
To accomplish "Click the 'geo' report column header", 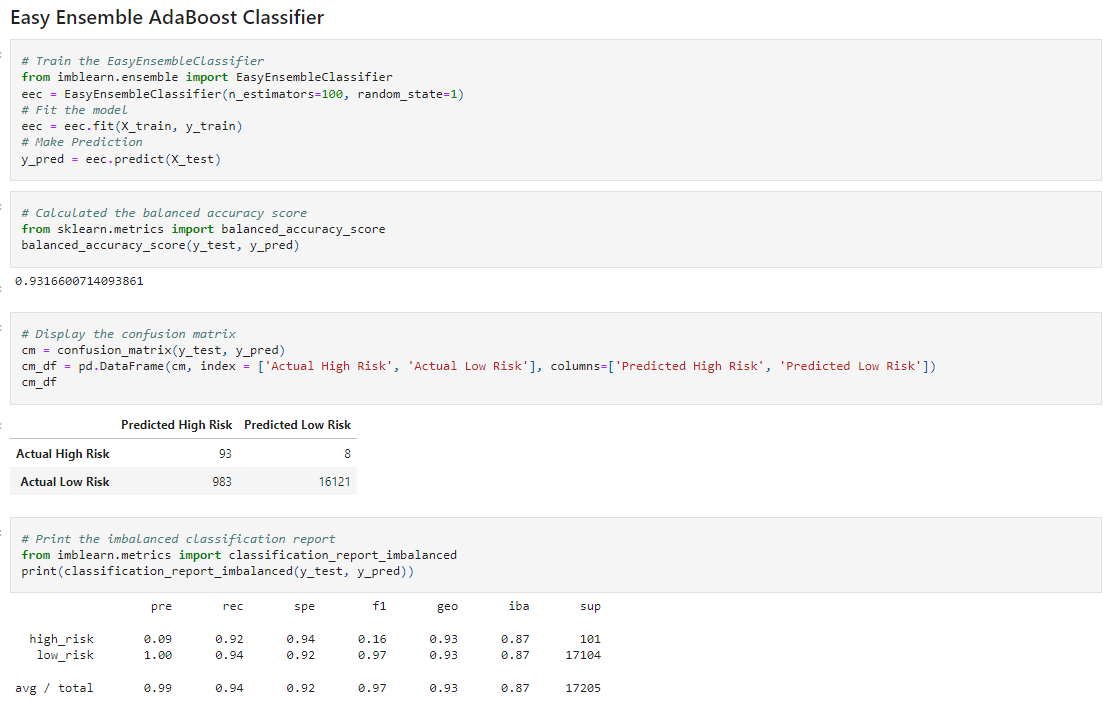I will [x=447, y=607].
